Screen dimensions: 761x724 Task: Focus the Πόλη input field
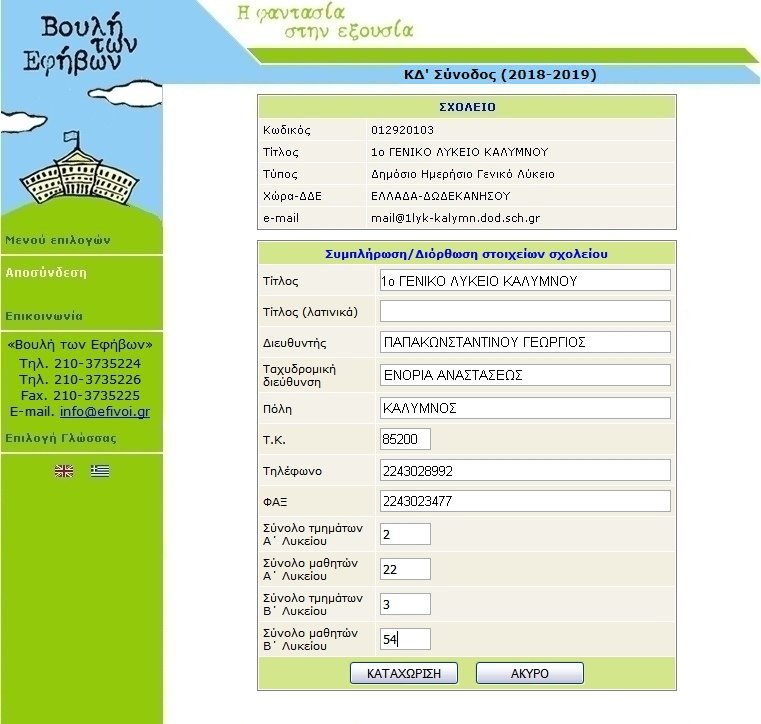pos(525,408)
